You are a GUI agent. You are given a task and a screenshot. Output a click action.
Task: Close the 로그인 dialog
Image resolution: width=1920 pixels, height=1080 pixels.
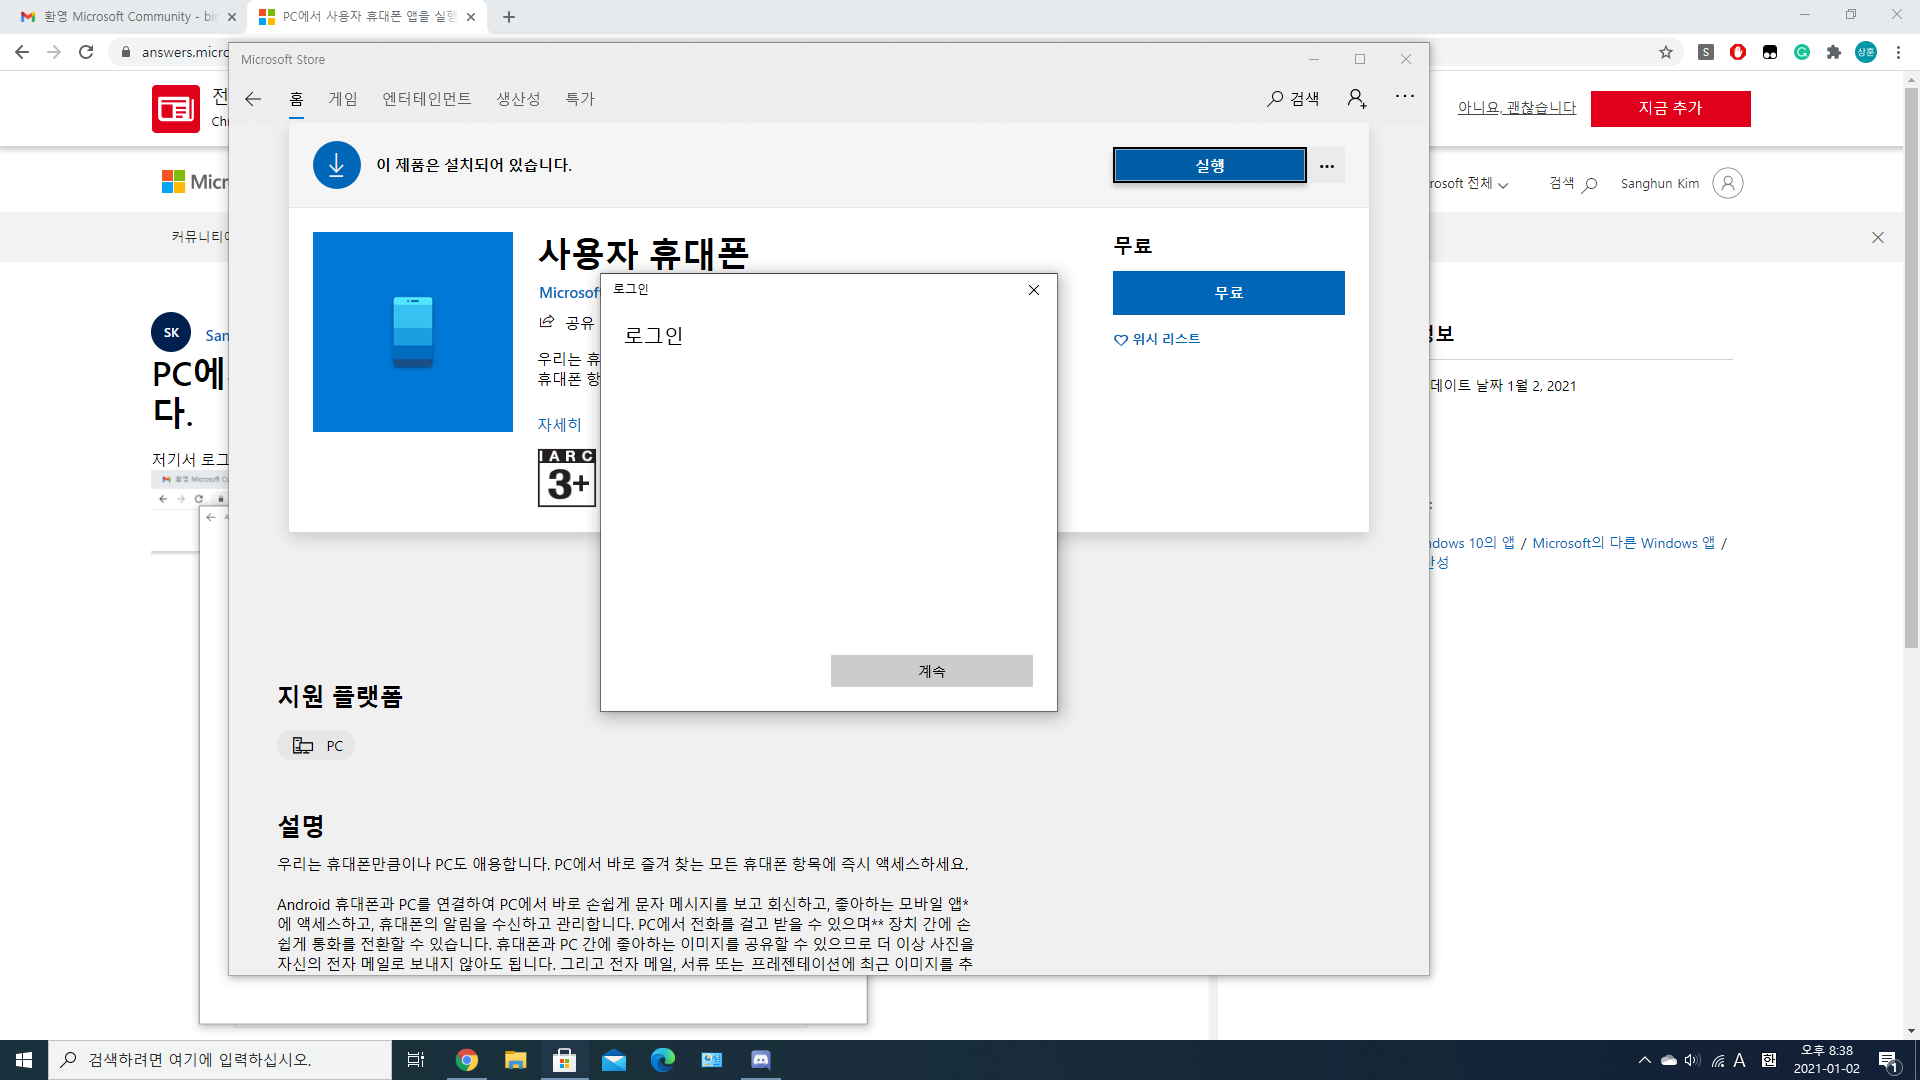tap(1034, 290)
